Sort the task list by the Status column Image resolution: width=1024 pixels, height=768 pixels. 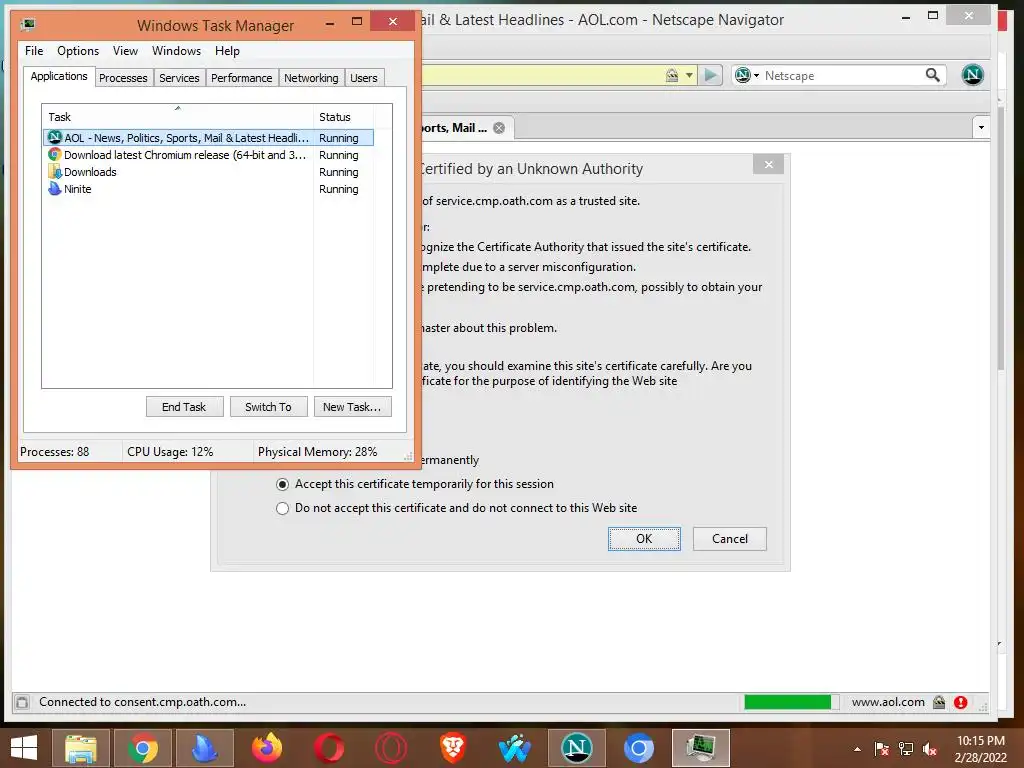click(x=344, y=117)
